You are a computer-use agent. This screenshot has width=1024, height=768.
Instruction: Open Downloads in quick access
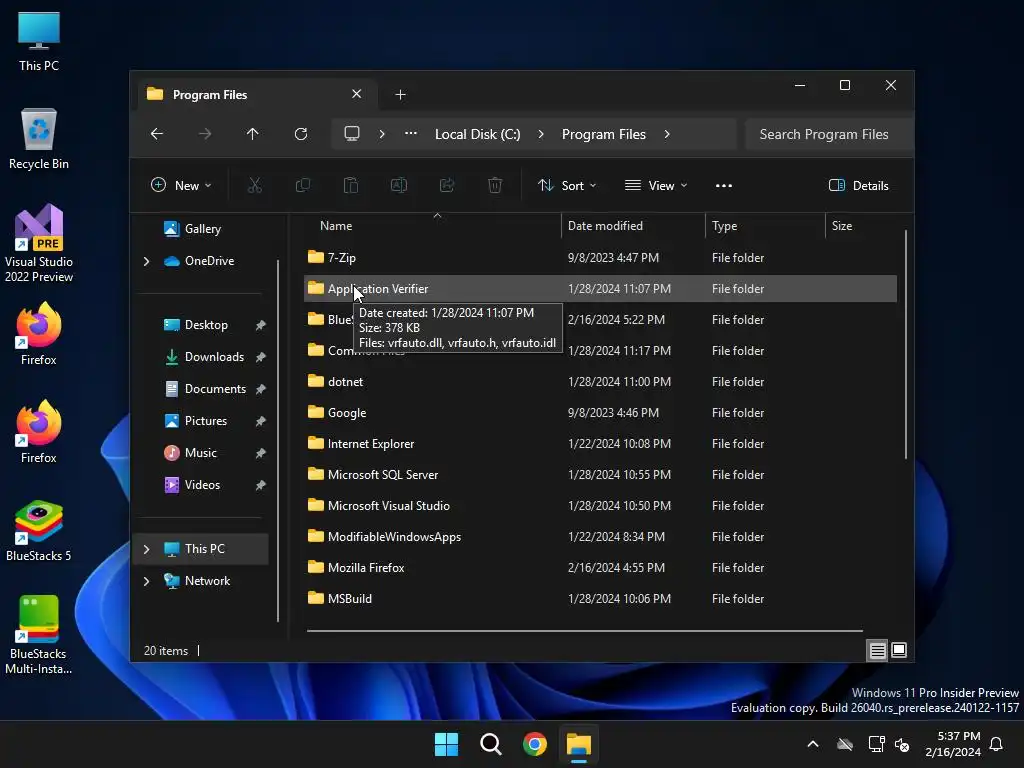point(204,357)
